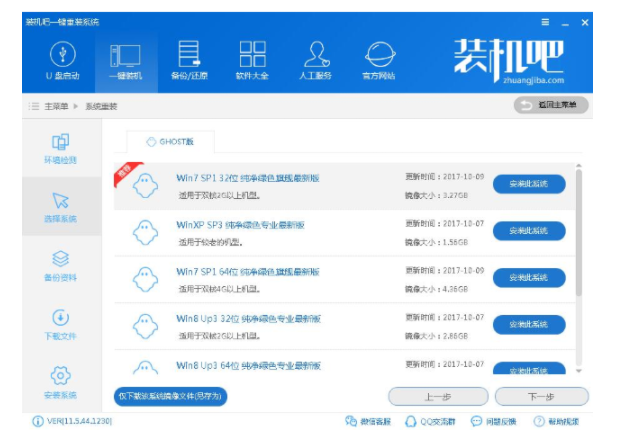Open the U盘启动 tool
This screenshot has height=443, width=617.
click(x=63, y=61)
